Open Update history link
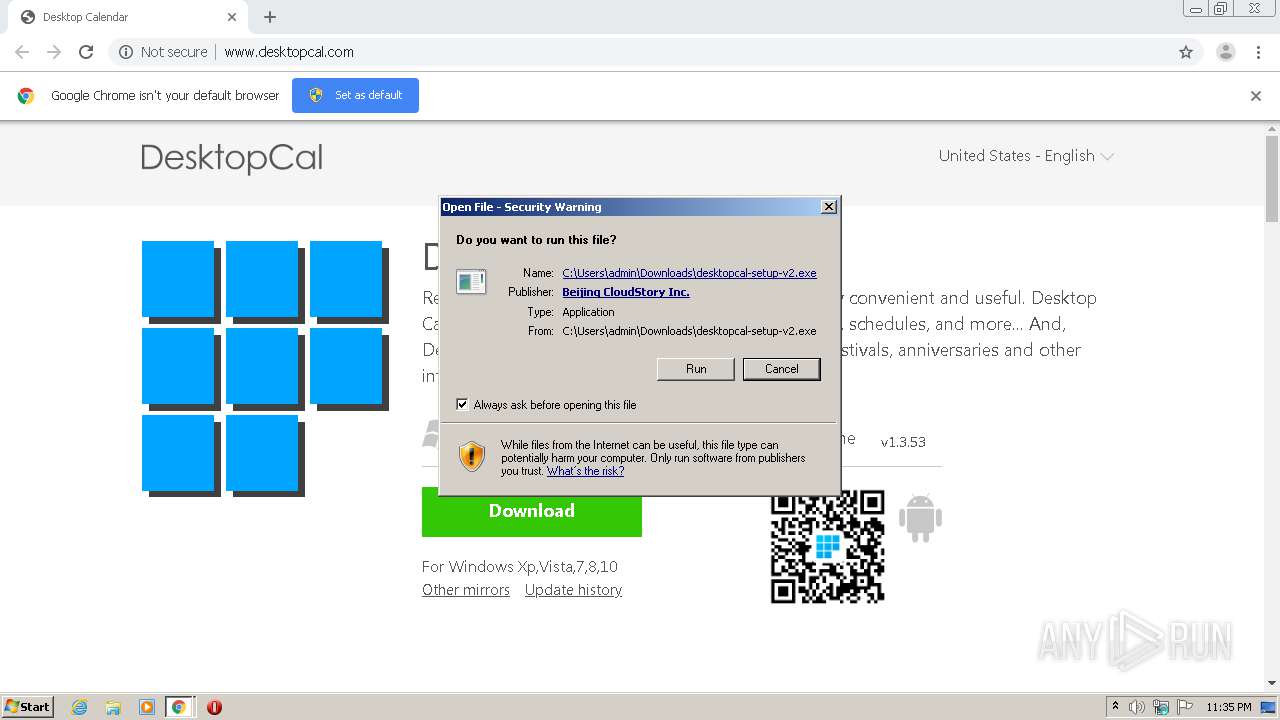Image resolution: width=1280 pixels, height=720 pixels. tap(573, 590)
